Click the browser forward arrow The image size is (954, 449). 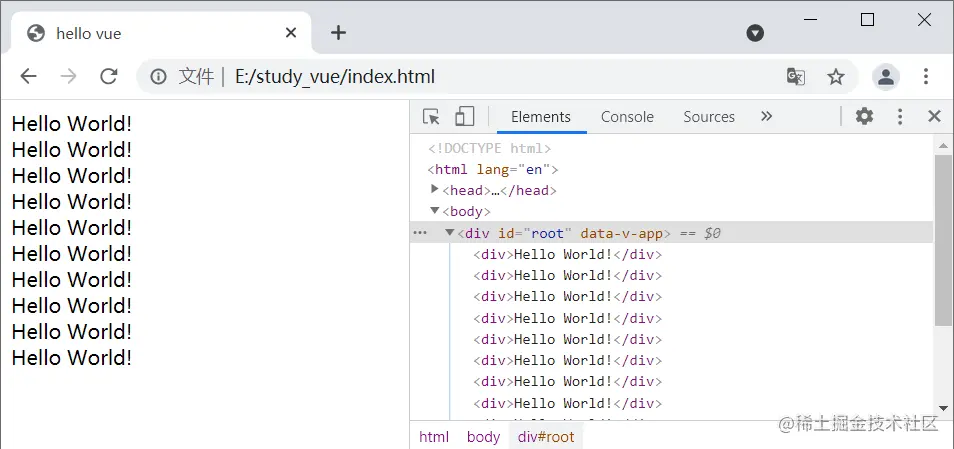pyautogui.click(x=68, y=76)
